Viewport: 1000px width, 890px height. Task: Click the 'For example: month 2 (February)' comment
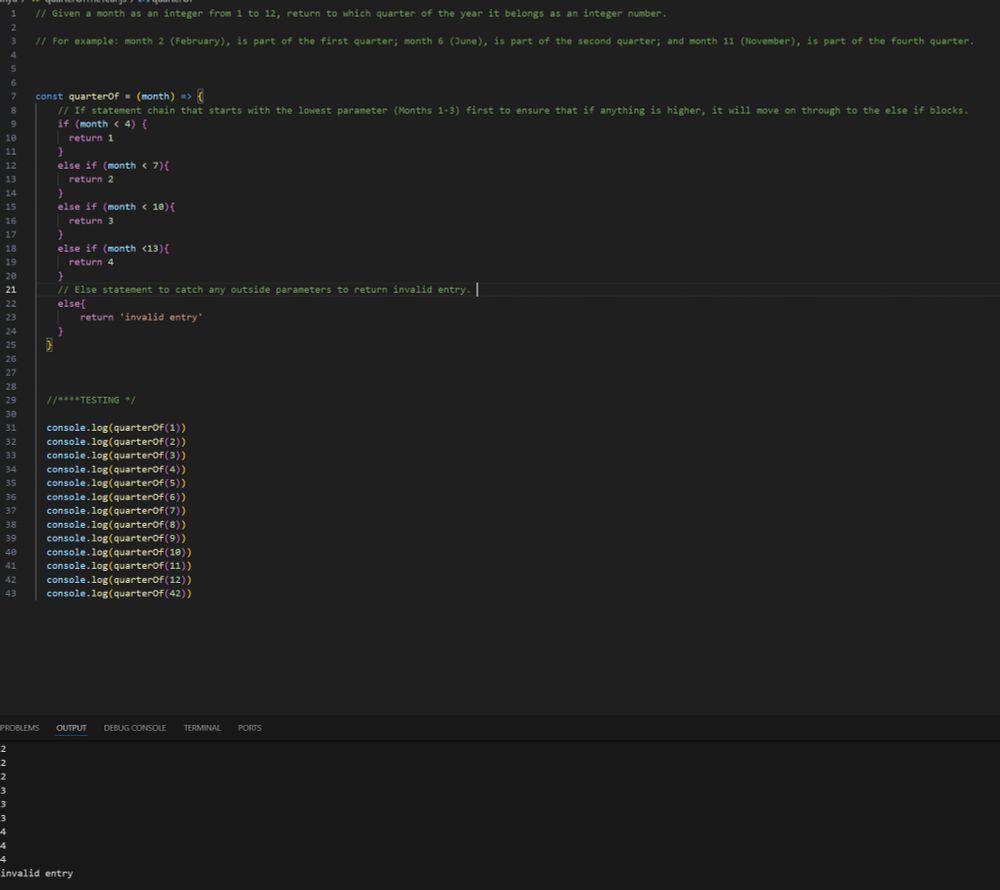[504, 41]
